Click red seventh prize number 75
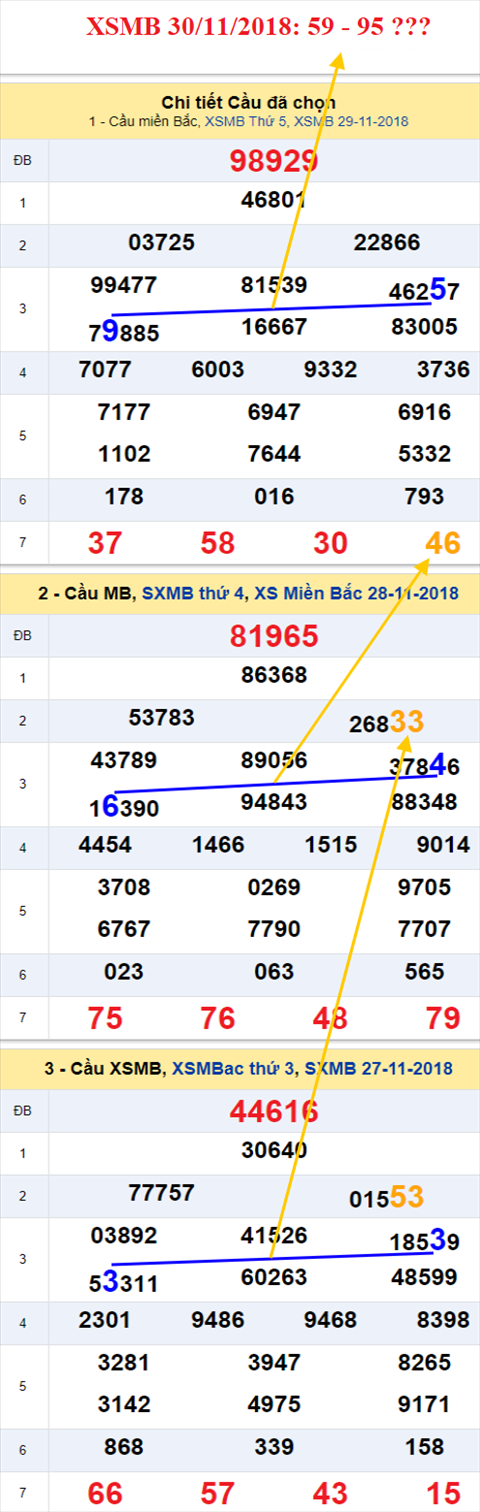Image resolution: width=480 pixels, height=1512 pixels. 105,1018
